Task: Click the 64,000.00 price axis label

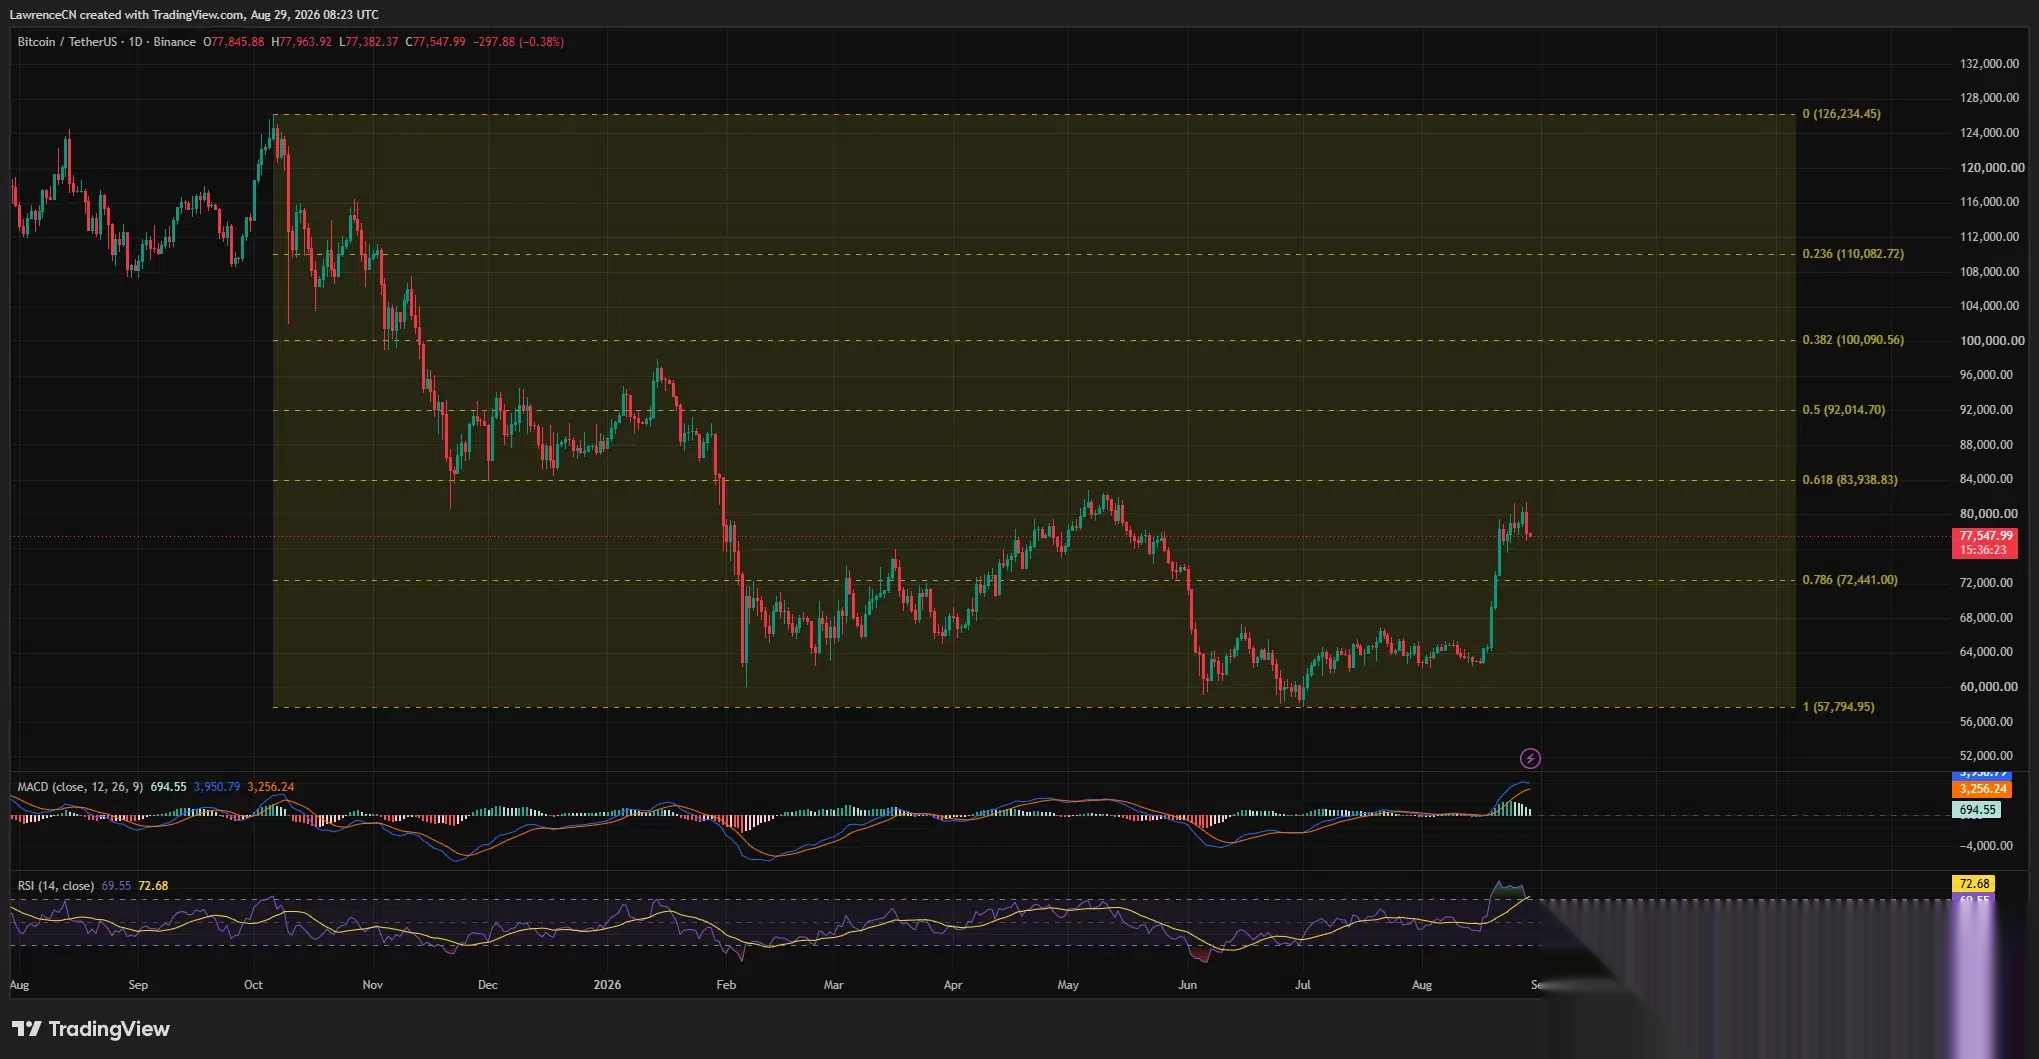Action: 1986,652
